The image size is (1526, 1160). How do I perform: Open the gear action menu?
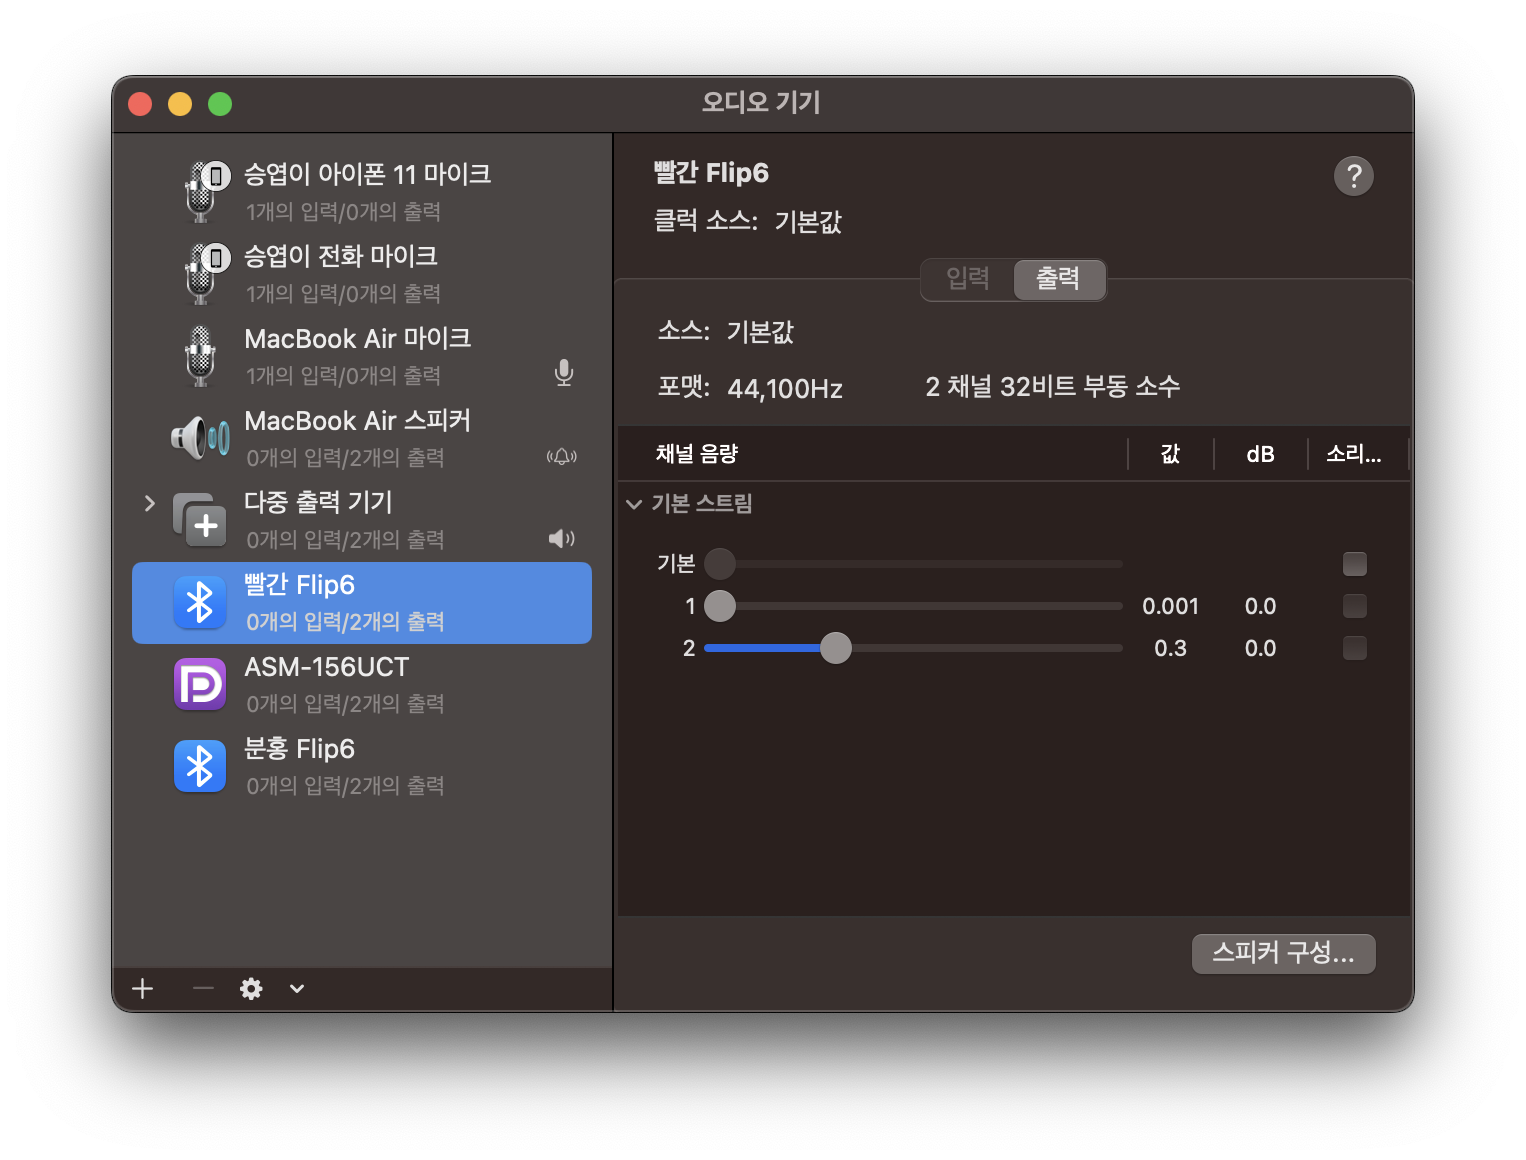(x=251, y=989)
